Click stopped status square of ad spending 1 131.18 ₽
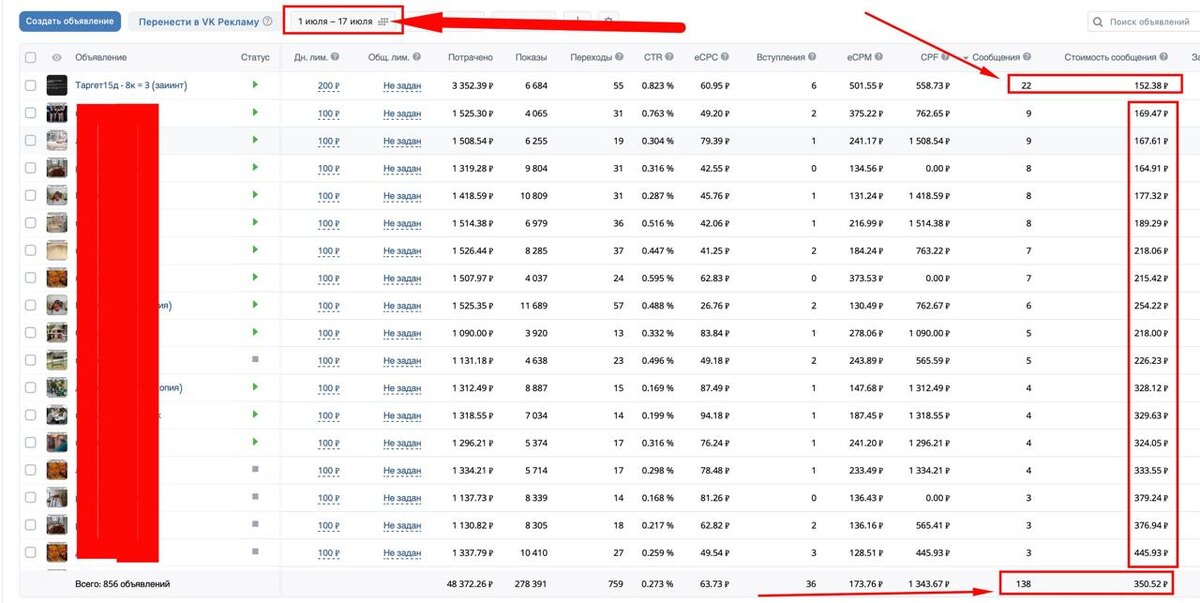This screenshot has width=1200, height=603. tap(255, 359)
